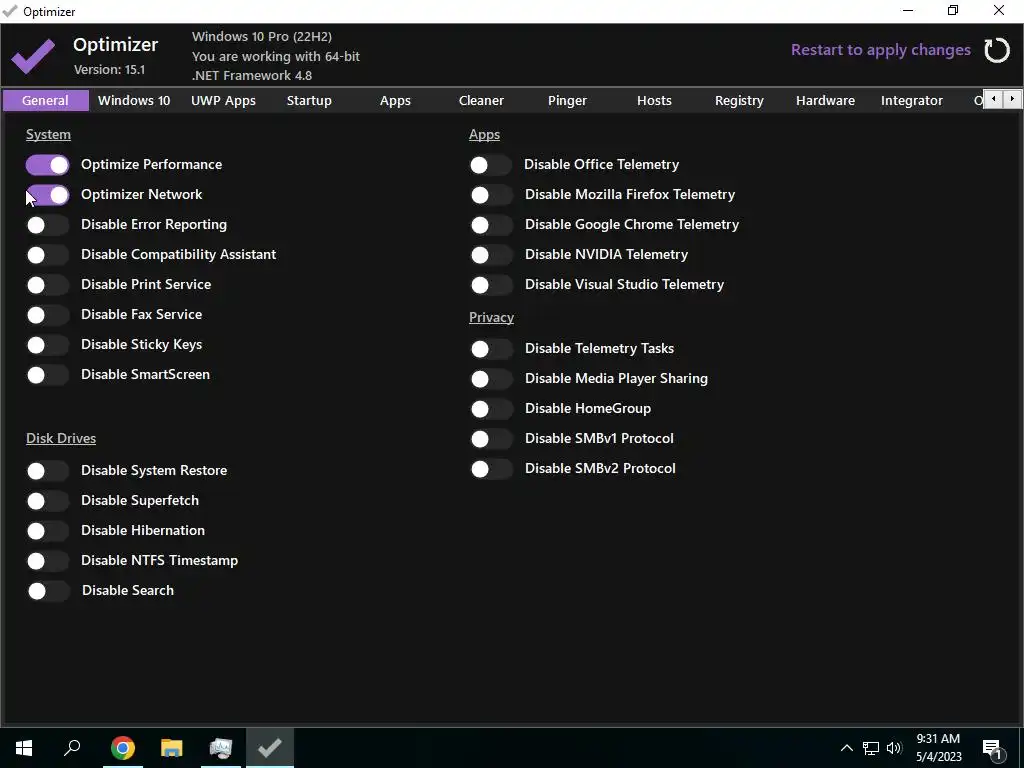Click the System section heading
The height and width of the screenshot is (768, 1024).
(x=48, y=135)
